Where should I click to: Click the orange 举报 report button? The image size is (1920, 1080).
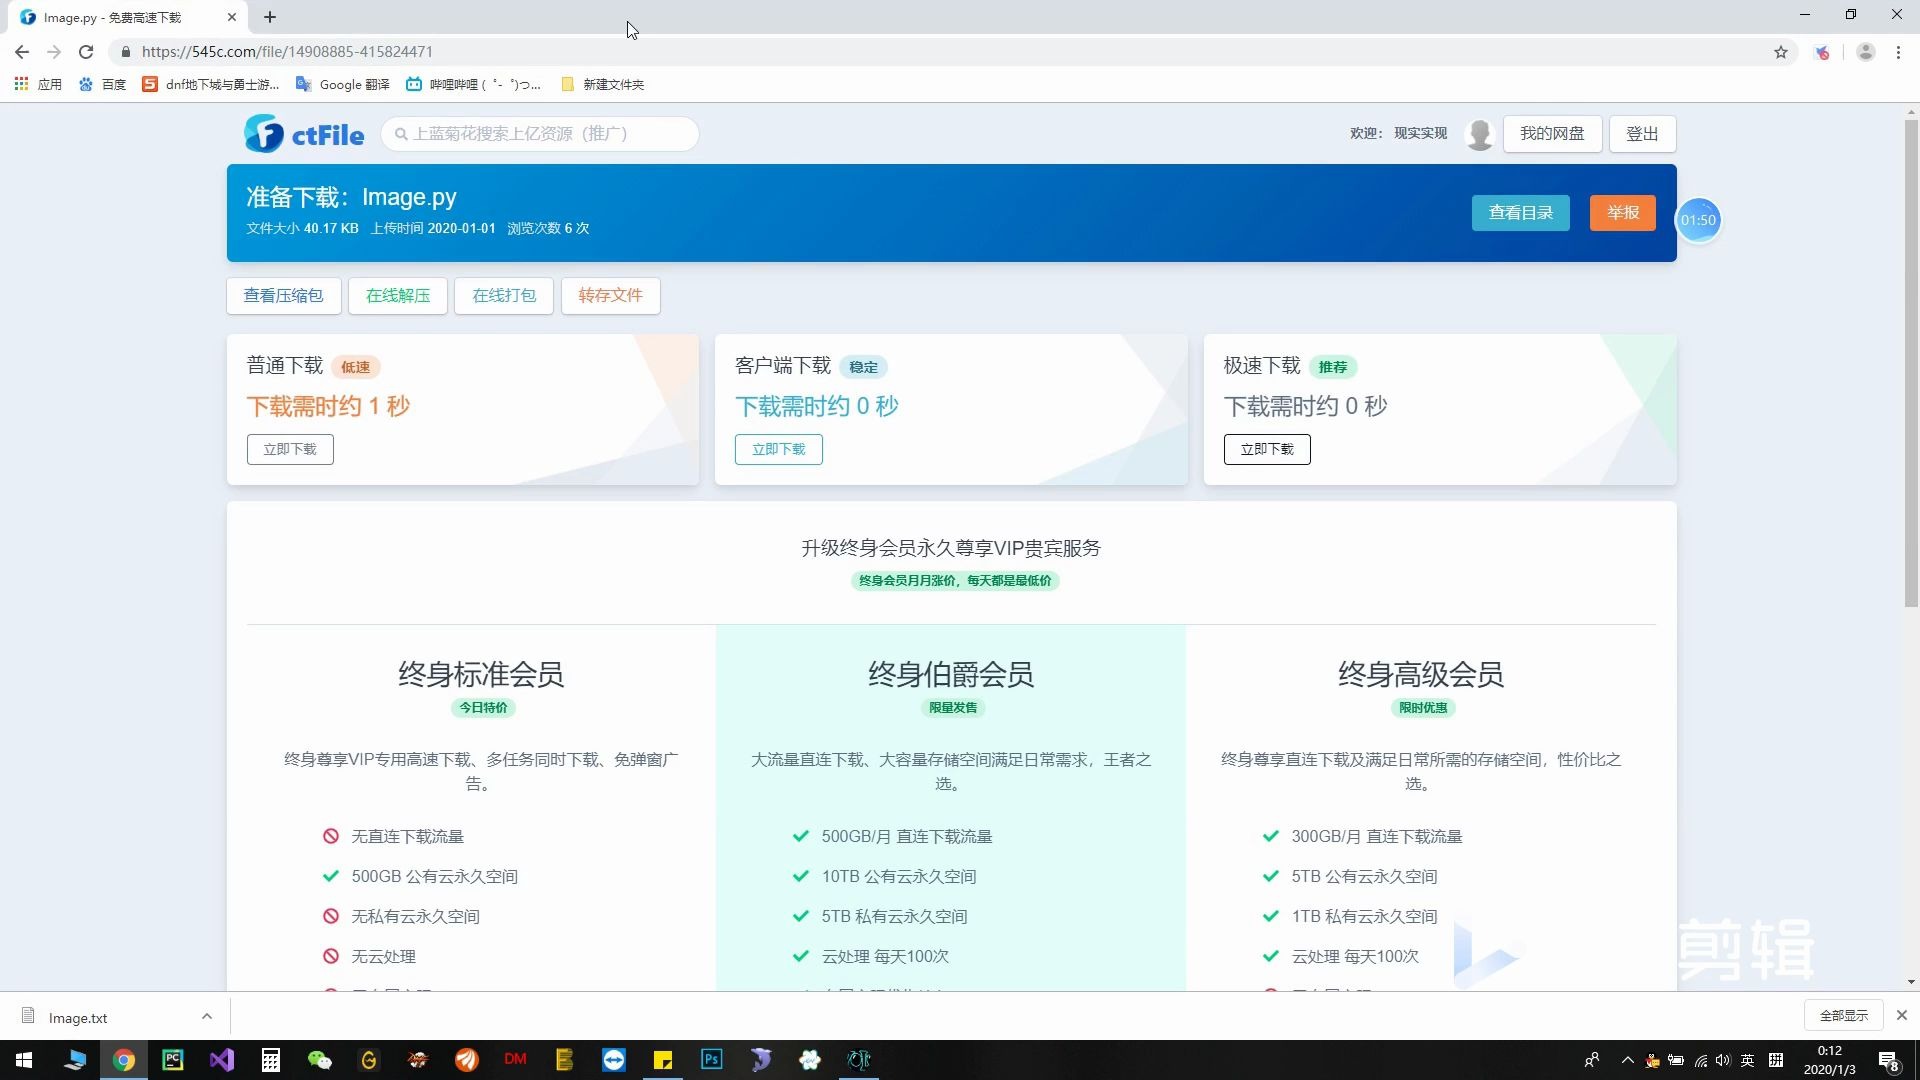coord(1623,213)
